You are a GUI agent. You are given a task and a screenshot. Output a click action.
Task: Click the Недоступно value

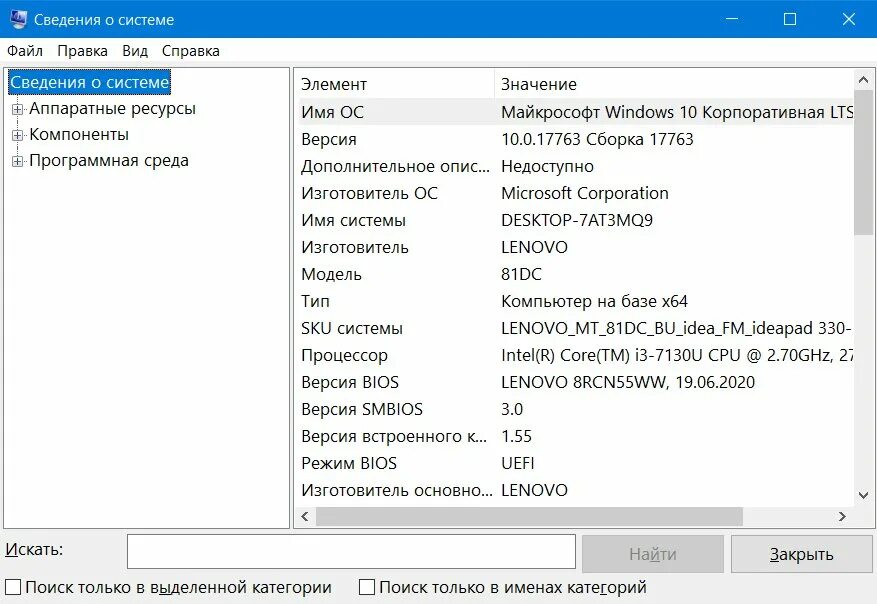pyautogui.click(x=547, y=166)
